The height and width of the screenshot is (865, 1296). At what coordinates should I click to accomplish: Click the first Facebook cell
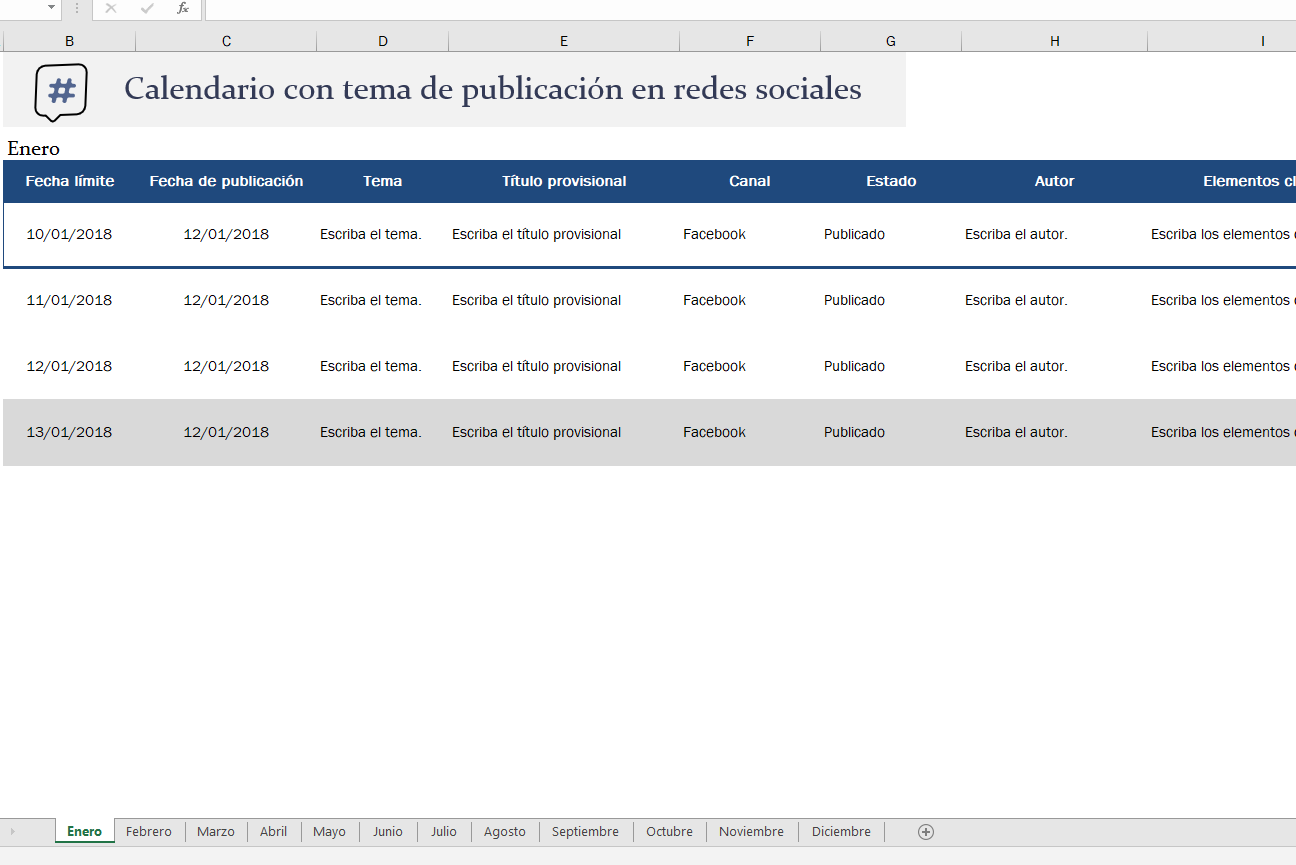click(714, 234)
